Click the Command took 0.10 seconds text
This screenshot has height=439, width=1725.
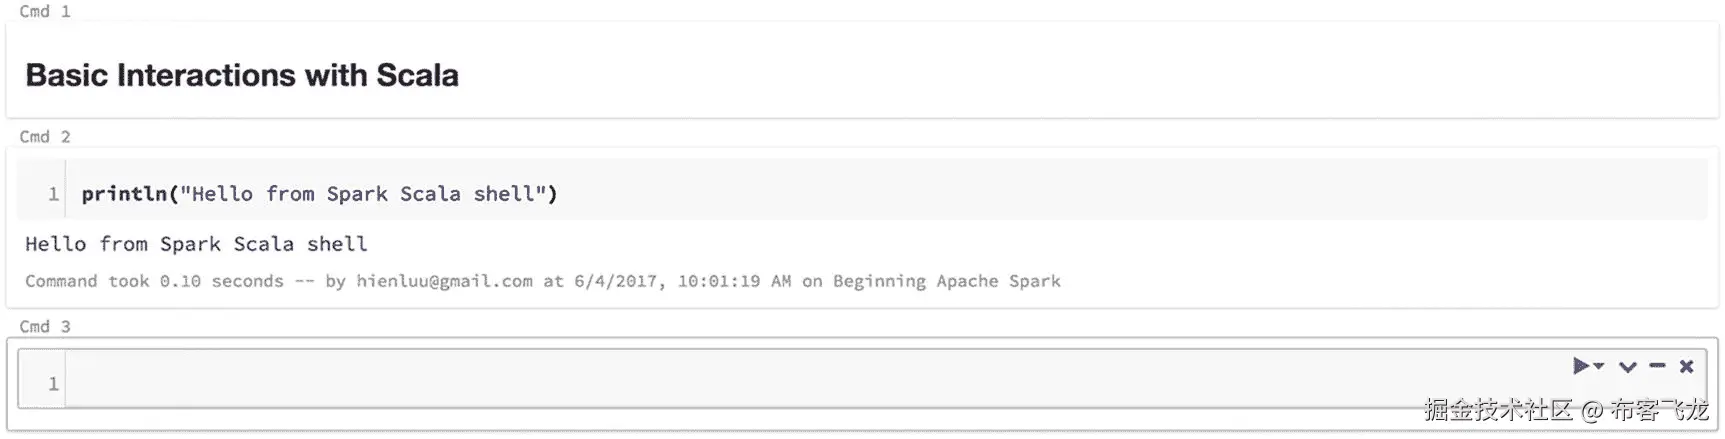point(154,282)
